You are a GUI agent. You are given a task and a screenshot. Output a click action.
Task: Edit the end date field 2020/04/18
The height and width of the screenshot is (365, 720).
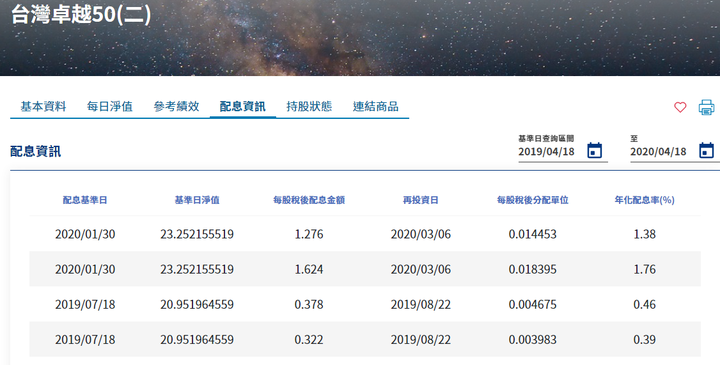click(x=658, y=152)
